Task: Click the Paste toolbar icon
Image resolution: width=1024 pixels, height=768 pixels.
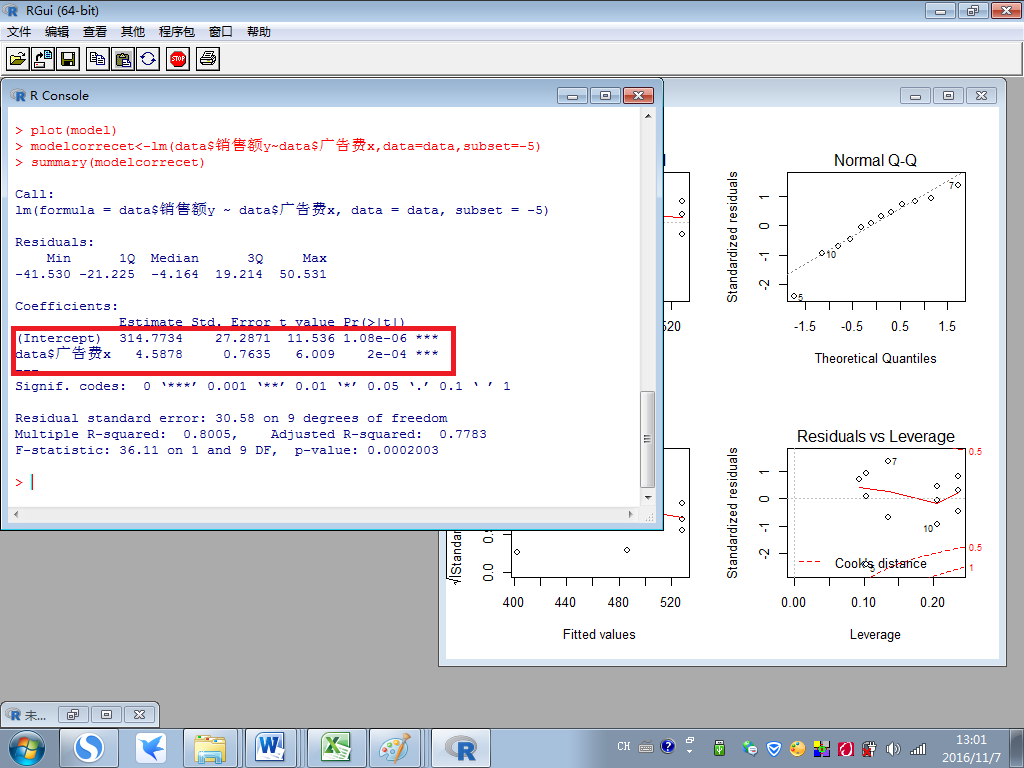Action: pos(122,59)
